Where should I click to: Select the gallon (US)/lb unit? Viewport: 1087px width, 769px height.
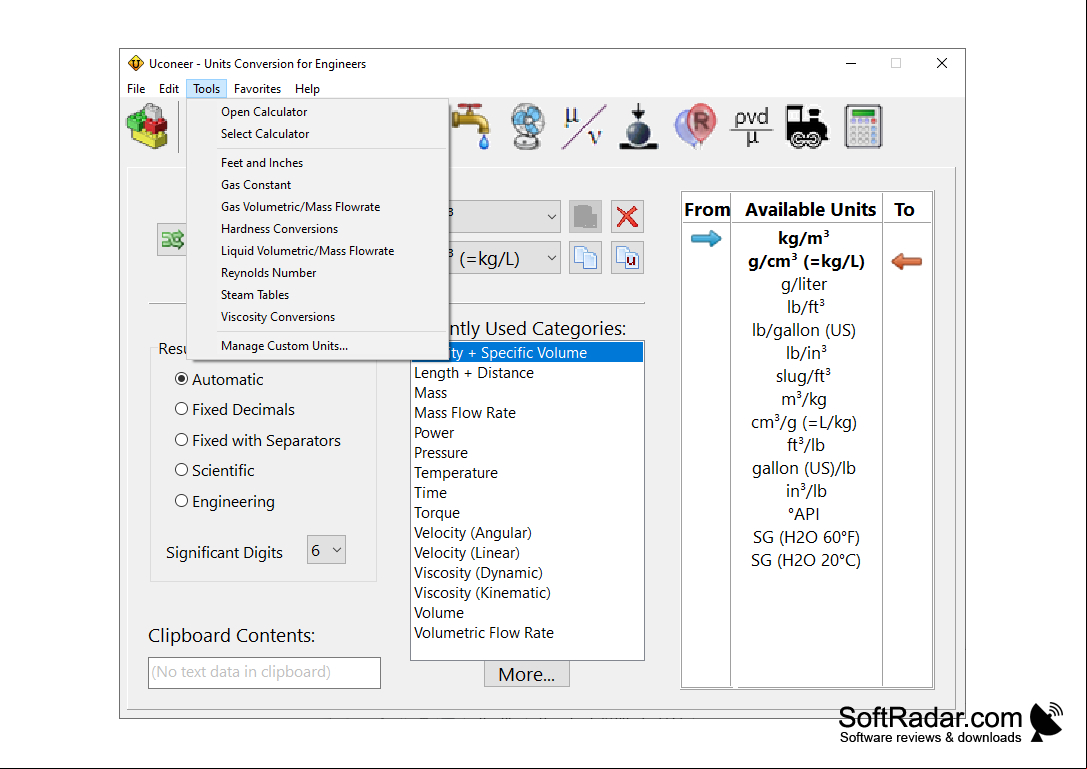click(804, 468)
